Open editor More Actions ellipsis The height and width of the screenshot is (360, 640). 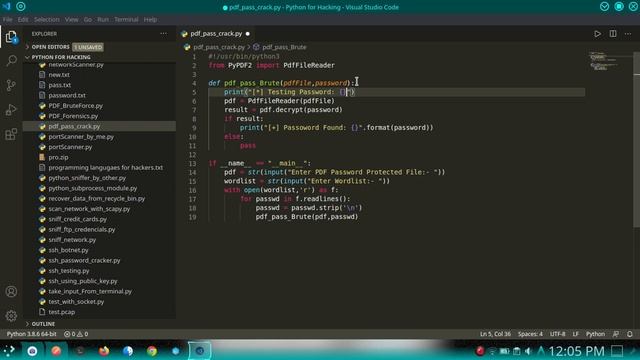[628, 34]
